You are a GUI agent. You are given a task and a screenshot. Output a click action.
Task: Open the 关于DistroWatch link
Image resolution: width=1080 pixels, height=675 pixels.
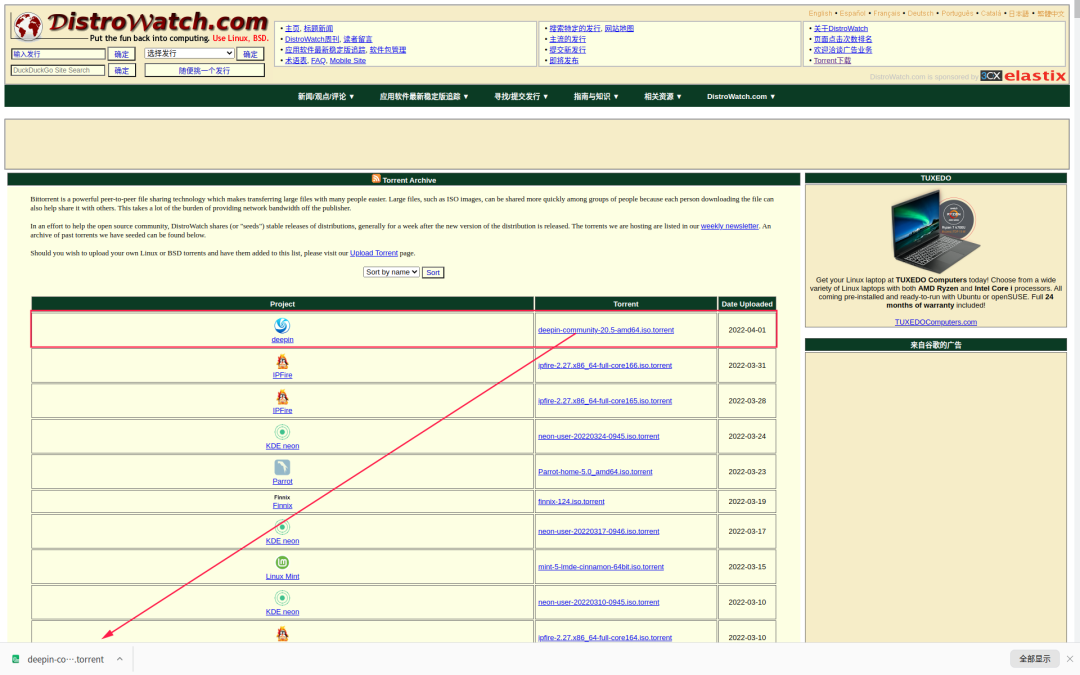pos(840,28)
